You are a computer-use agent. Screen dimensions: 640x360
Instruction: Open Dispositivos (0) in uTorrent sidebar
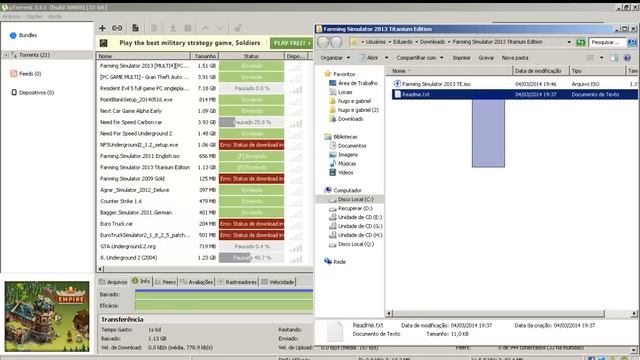click(32, 92)
